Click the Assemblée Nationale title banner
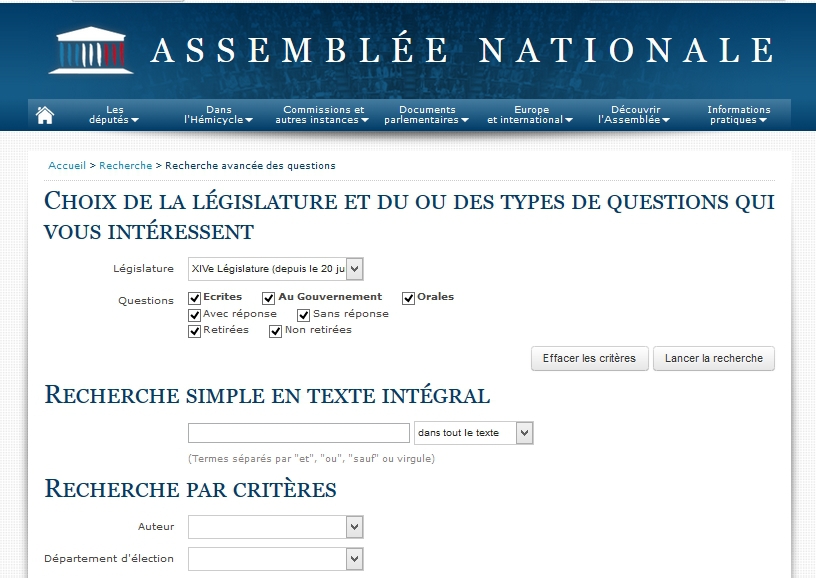The image size is (816, 578). pos(463,50)
